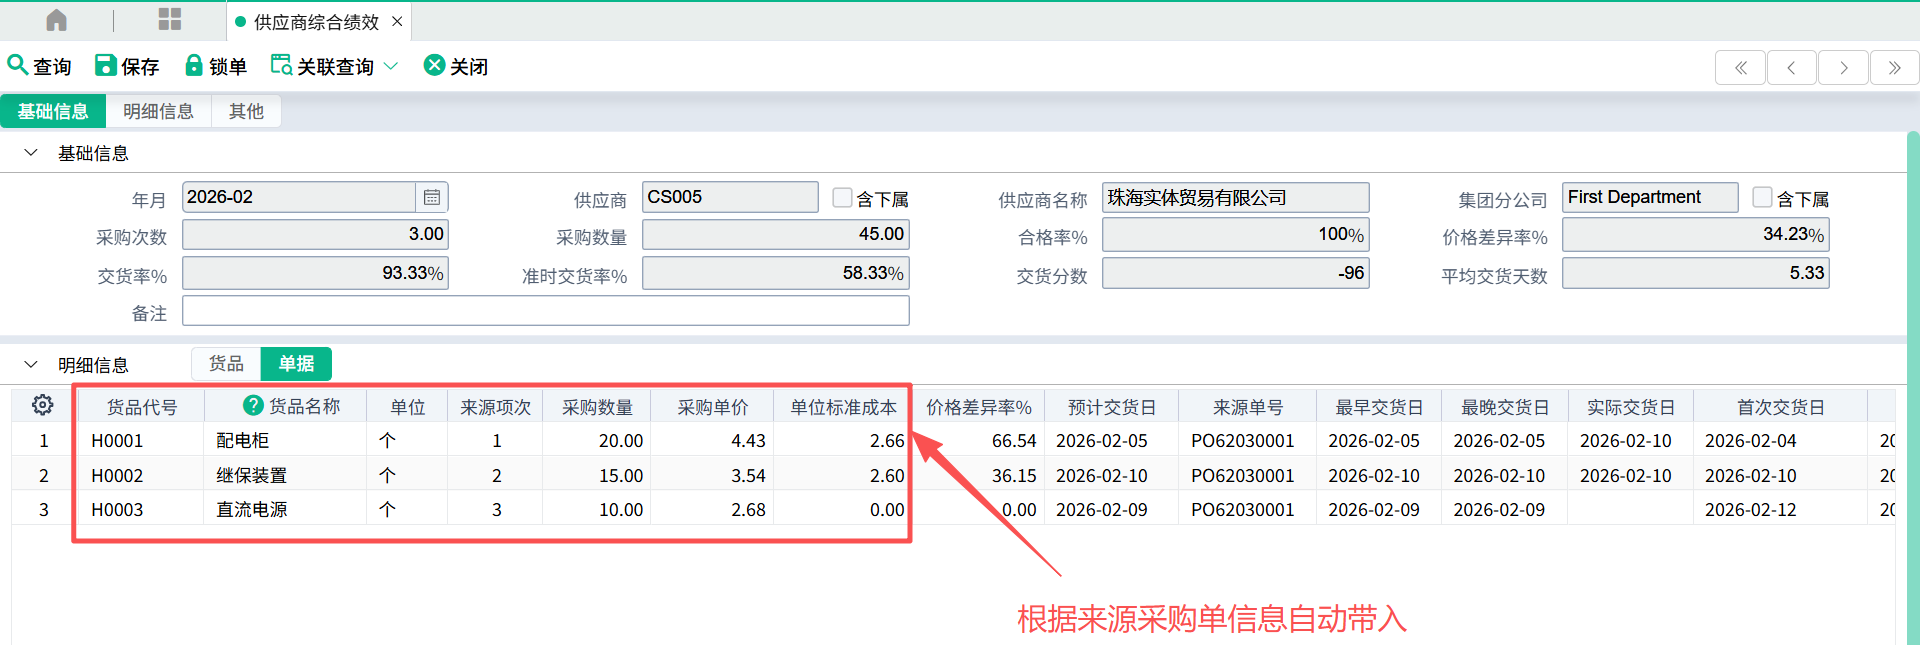Go to the last record button
The image size is (1920, 645).
1894,68
